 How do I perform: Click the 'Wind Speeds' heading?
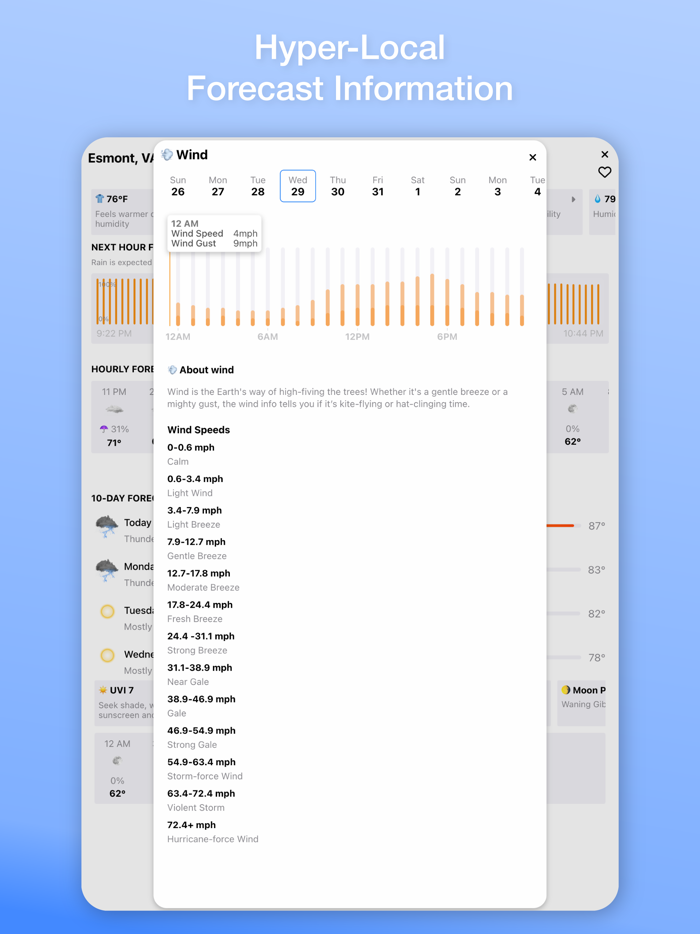pyautogui.click(x=198, y=430)
